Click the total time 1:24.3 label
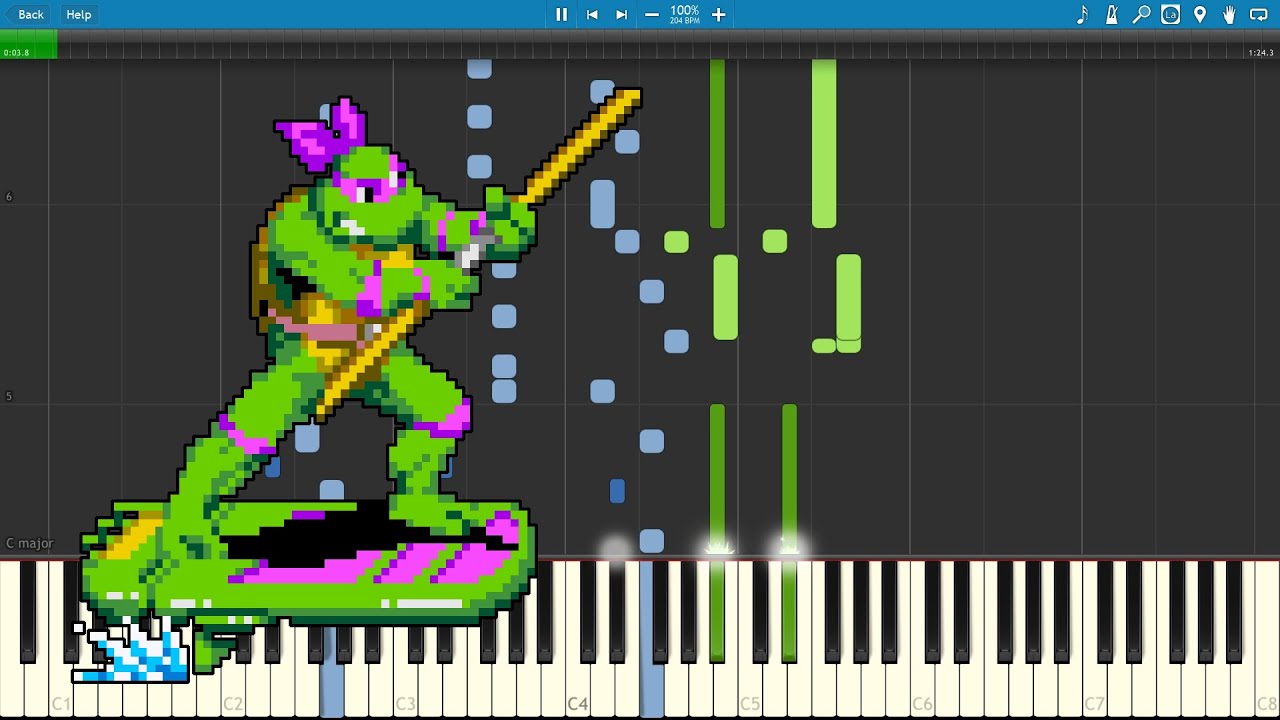 [1261, 53]
